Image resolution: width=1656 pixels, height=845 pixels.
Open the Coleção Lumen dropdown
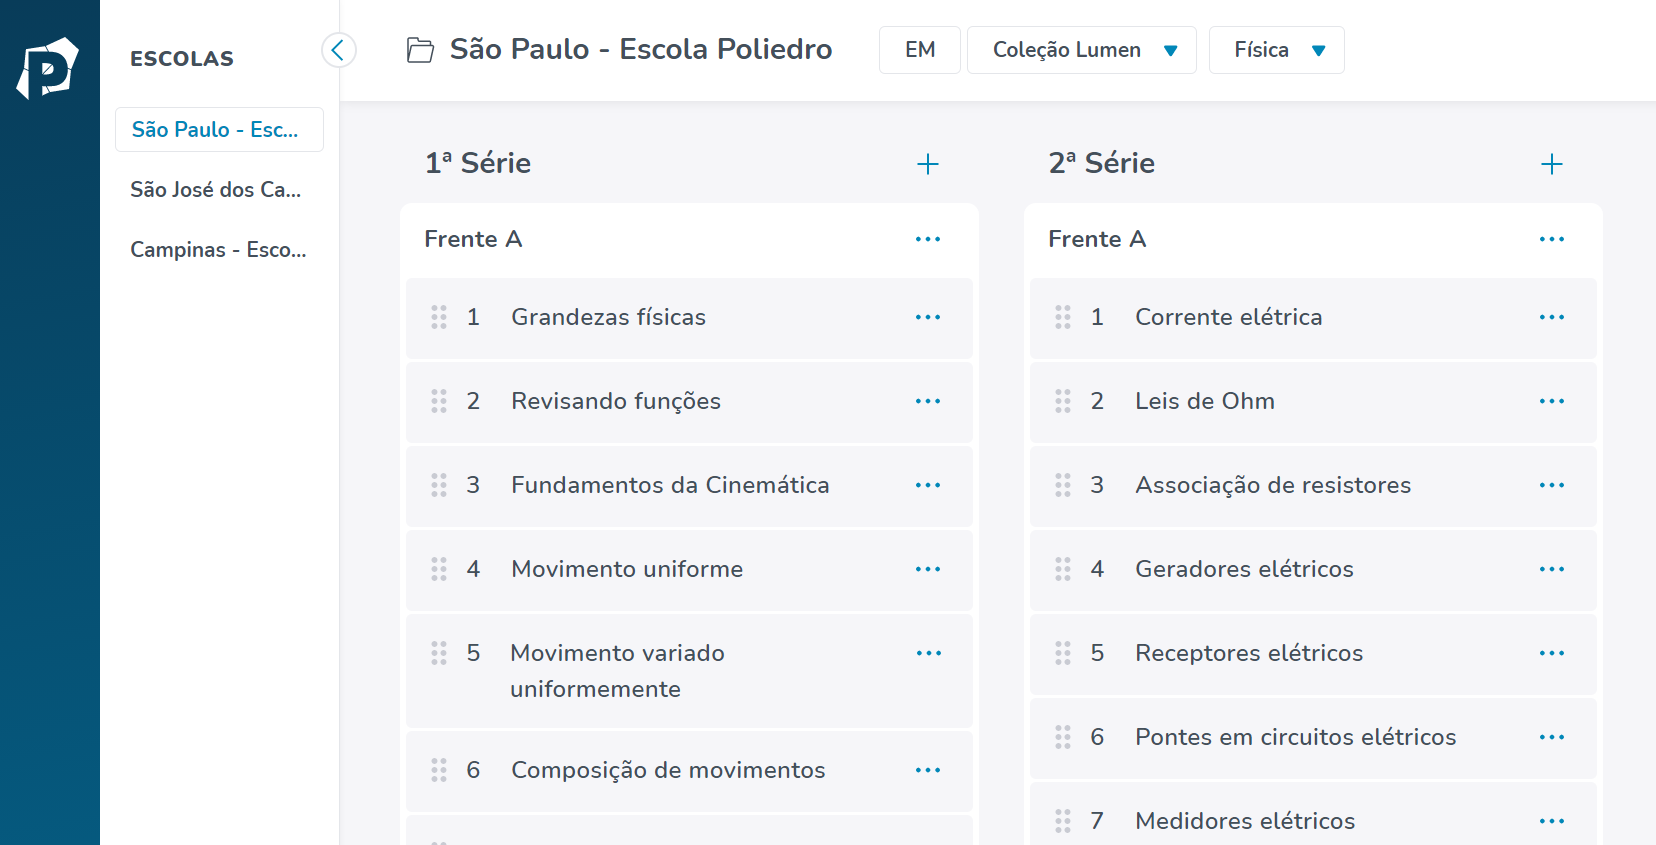tap(1082, 50)
